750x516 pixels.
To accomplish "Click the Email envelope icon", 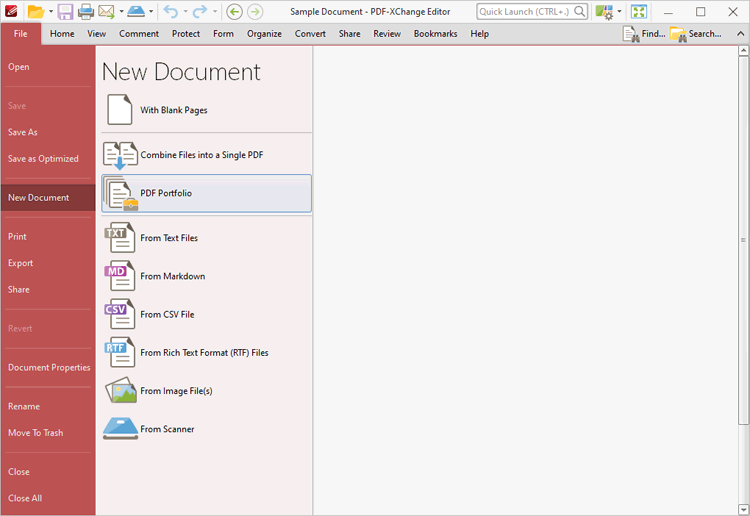I will point(106,11).
